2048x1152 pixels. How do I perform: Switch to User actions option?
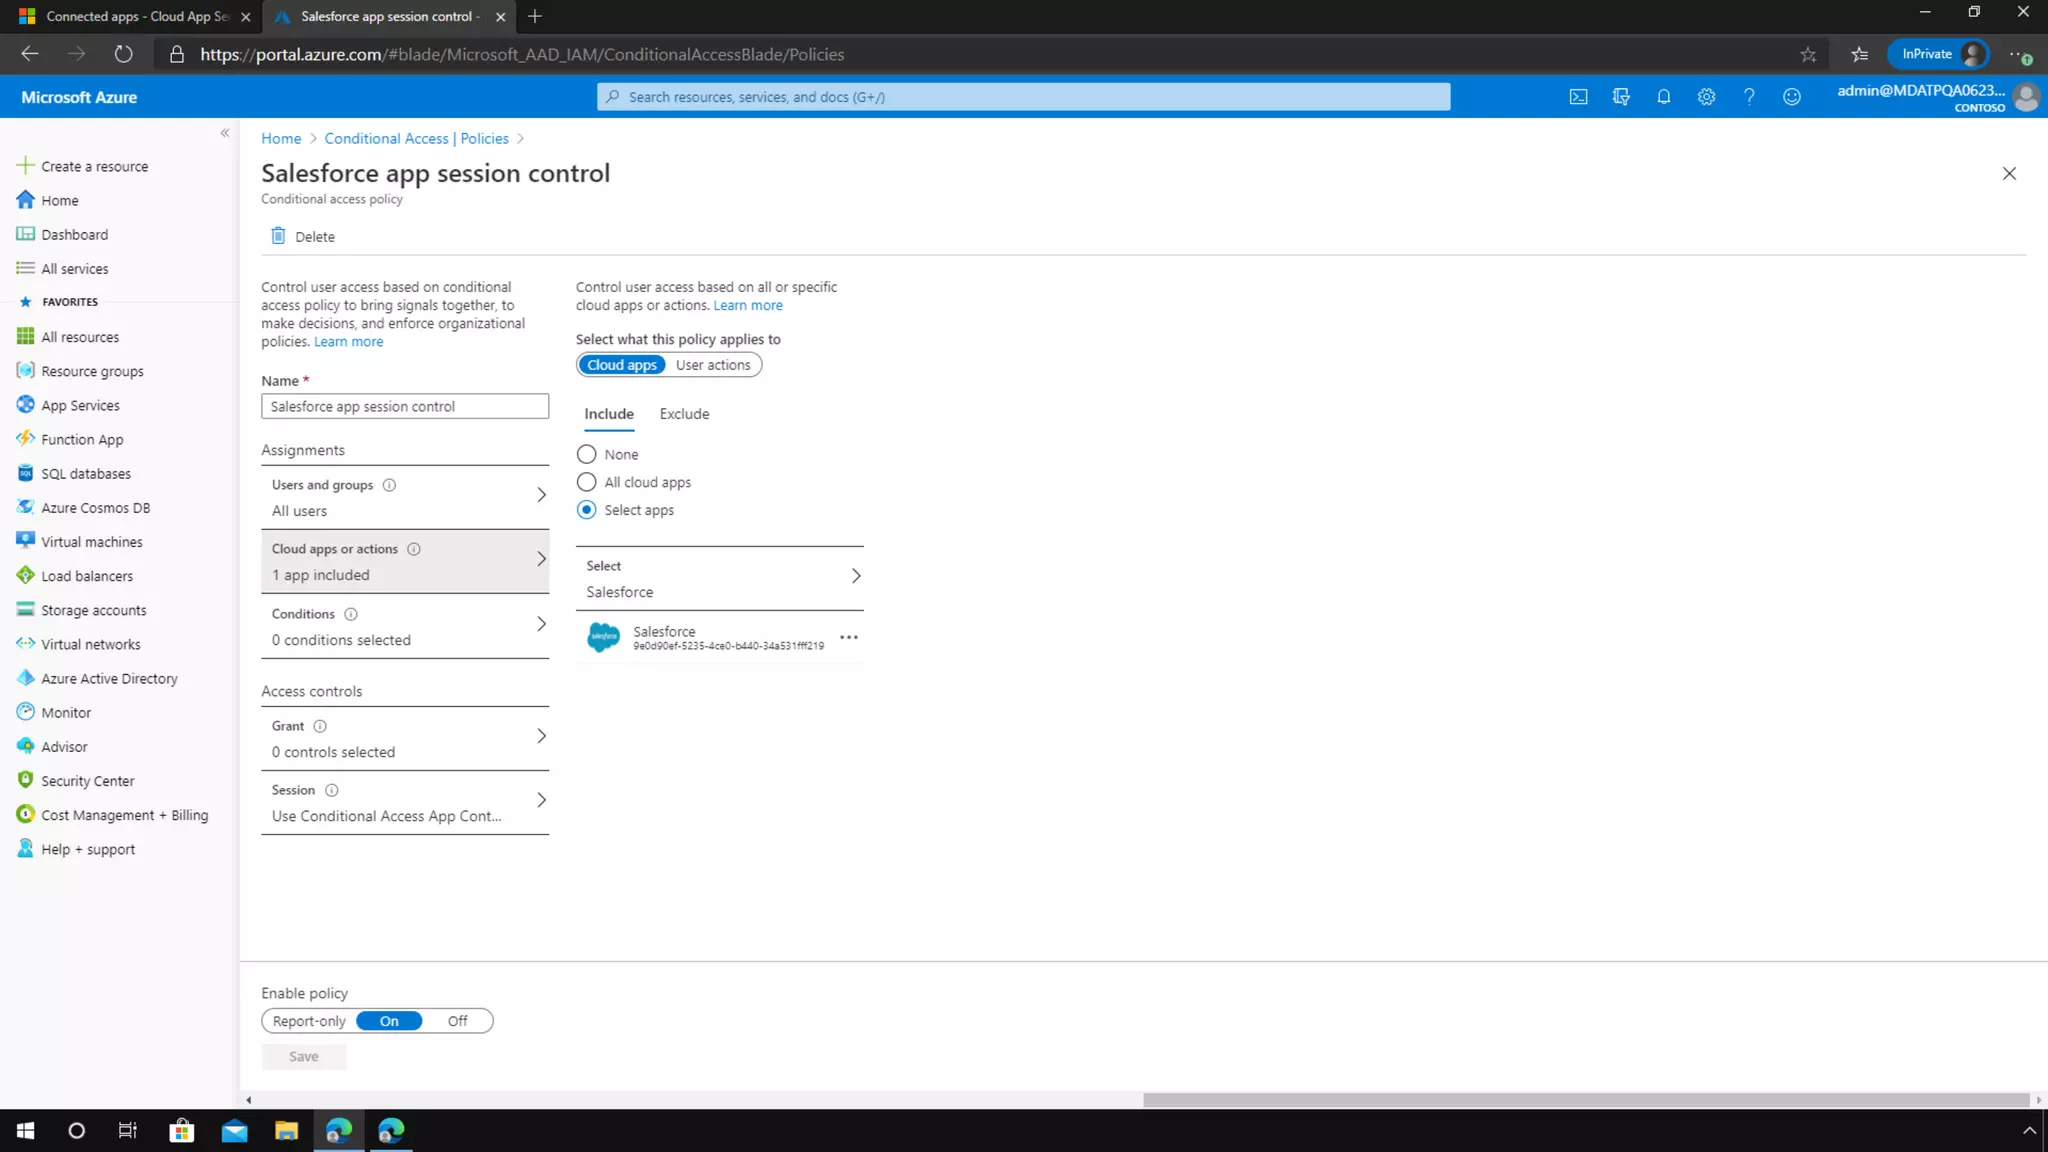tap(712, 365)
